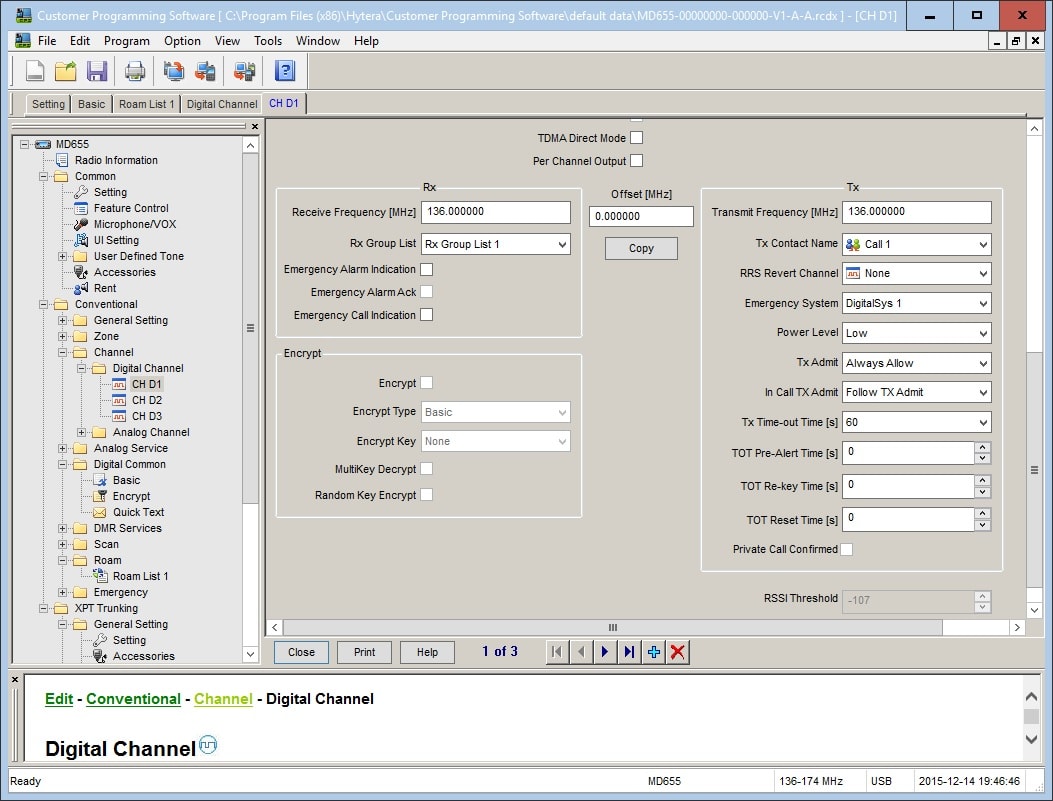Tick the Emergency Alarm Indication checkbox
This screenshot has height=801, width=1053.
427,269
